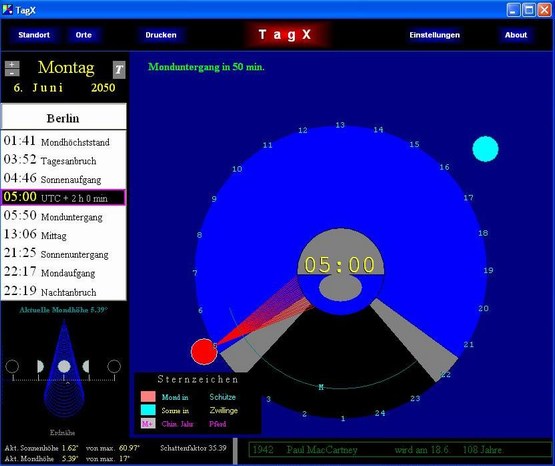This screenshot has width=555, height=466.
Task: Click hour 24 on the dial
Action: (x=380, y=413)
